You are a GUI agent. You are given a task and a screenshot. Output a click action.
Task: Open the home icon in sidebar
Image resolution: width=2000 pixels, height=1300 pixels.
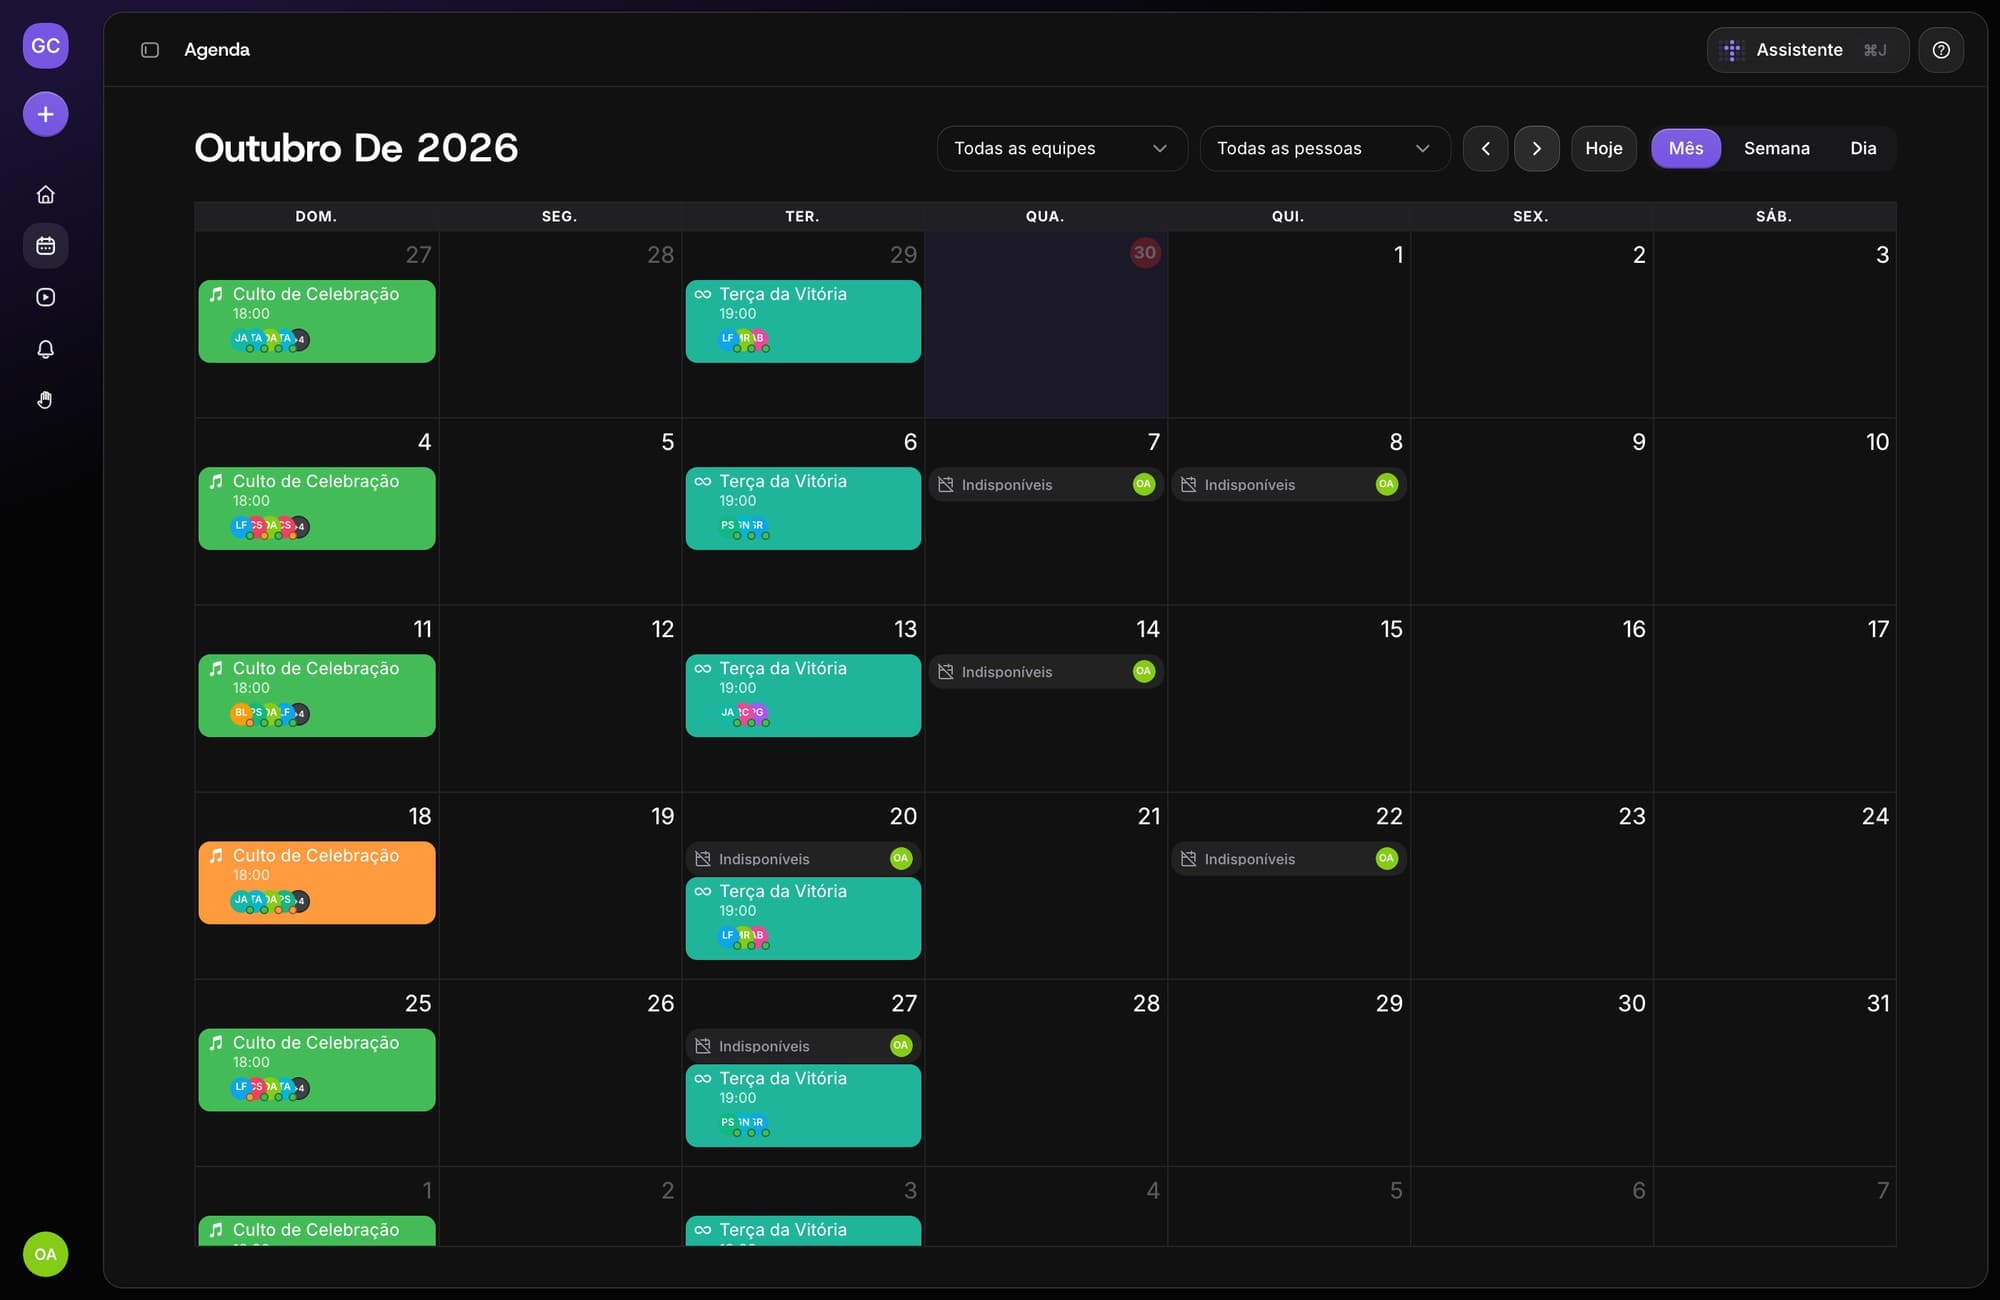(45, 195)
